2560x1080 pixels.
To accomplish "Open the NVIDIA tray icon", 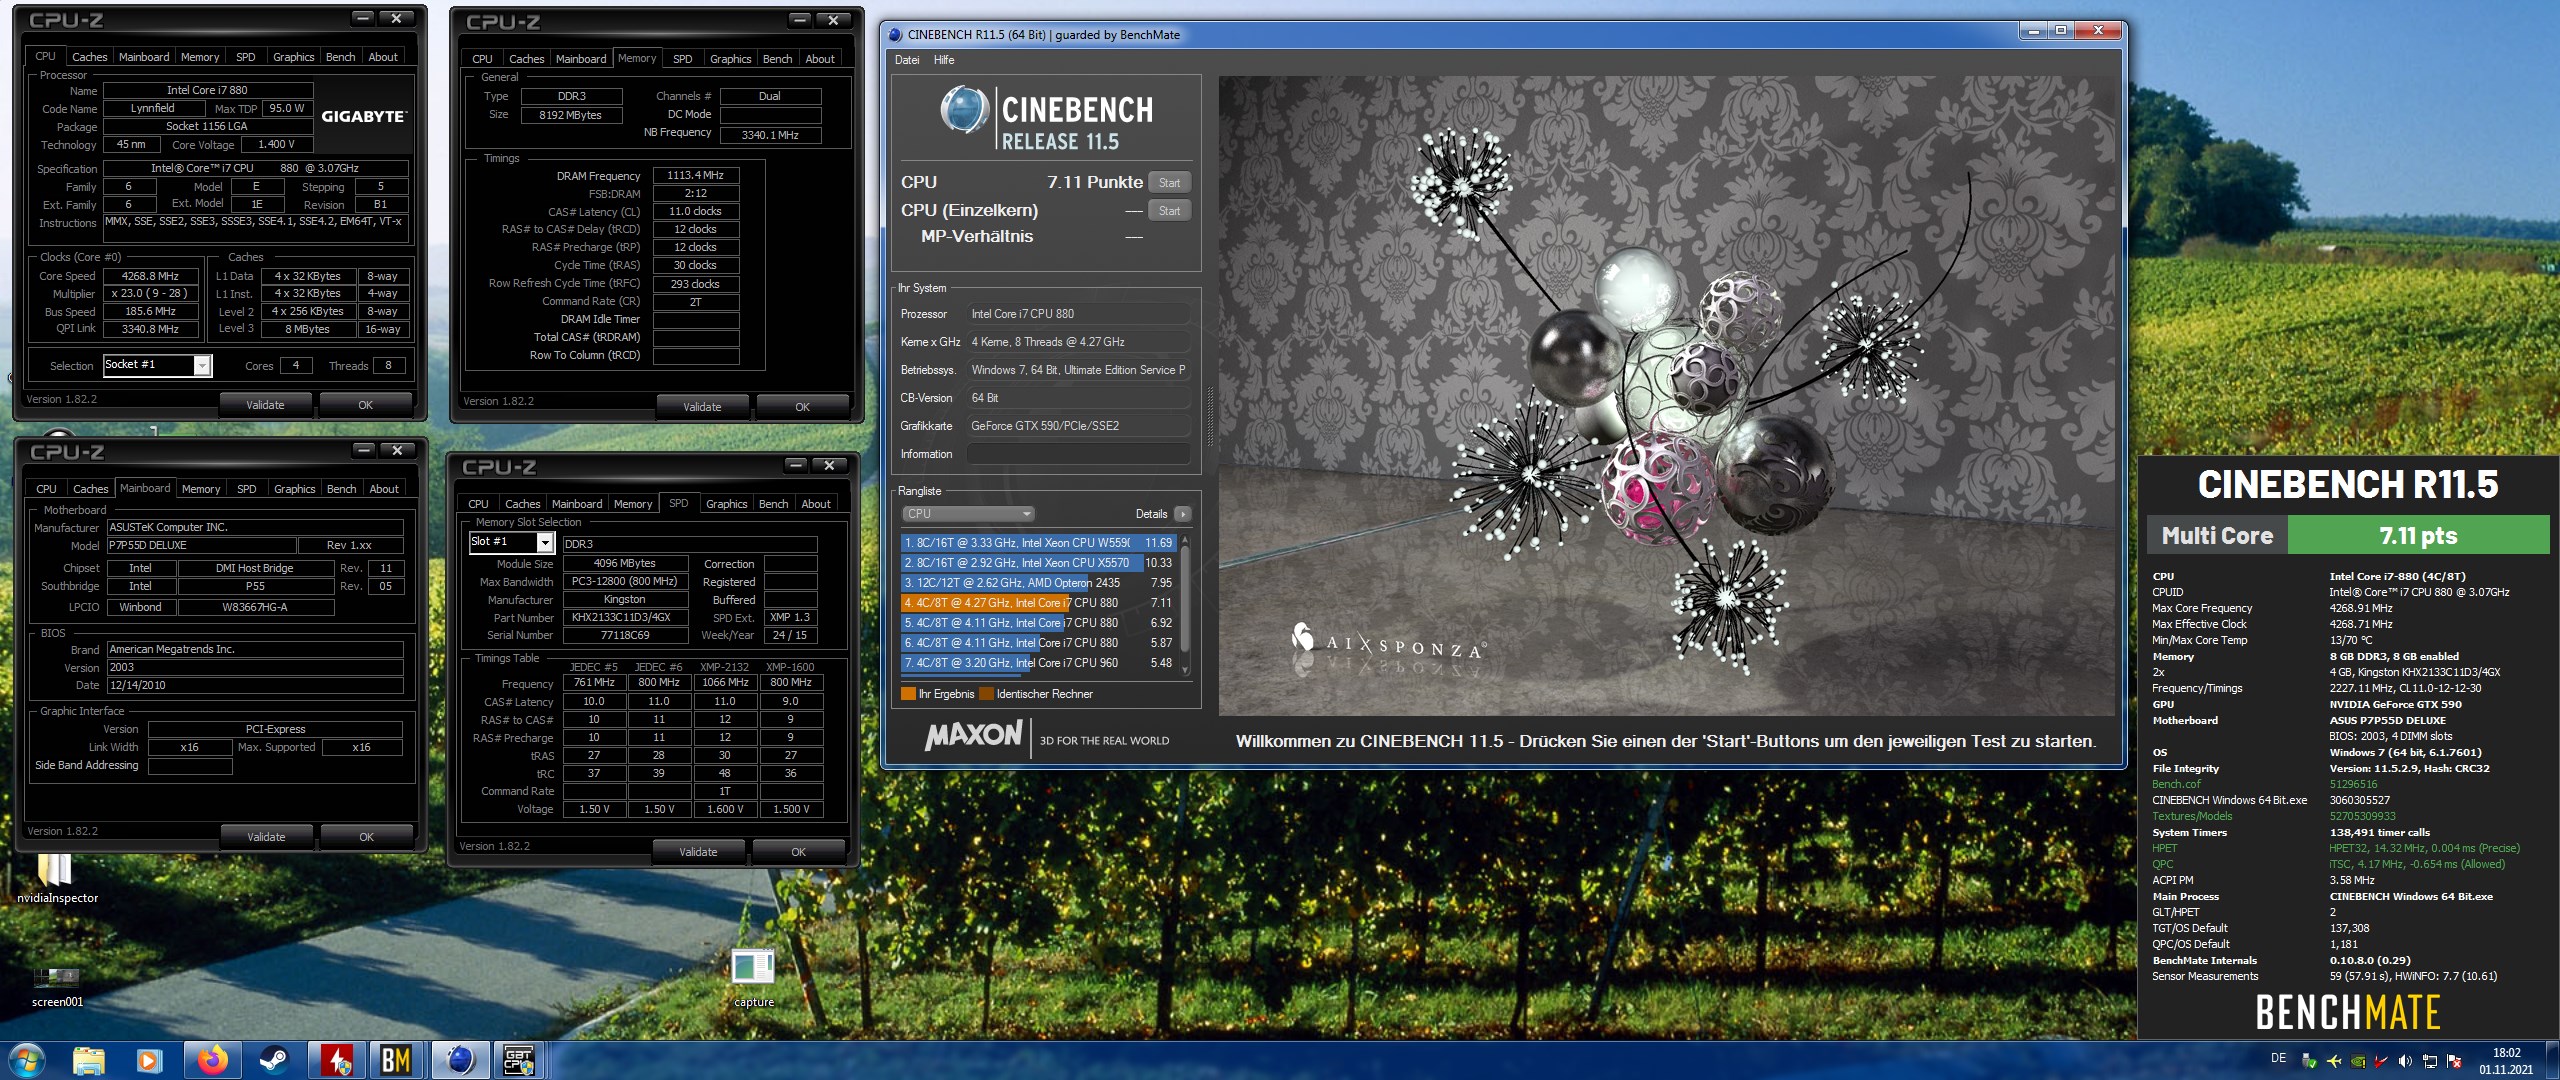I will [2357, 1061].
